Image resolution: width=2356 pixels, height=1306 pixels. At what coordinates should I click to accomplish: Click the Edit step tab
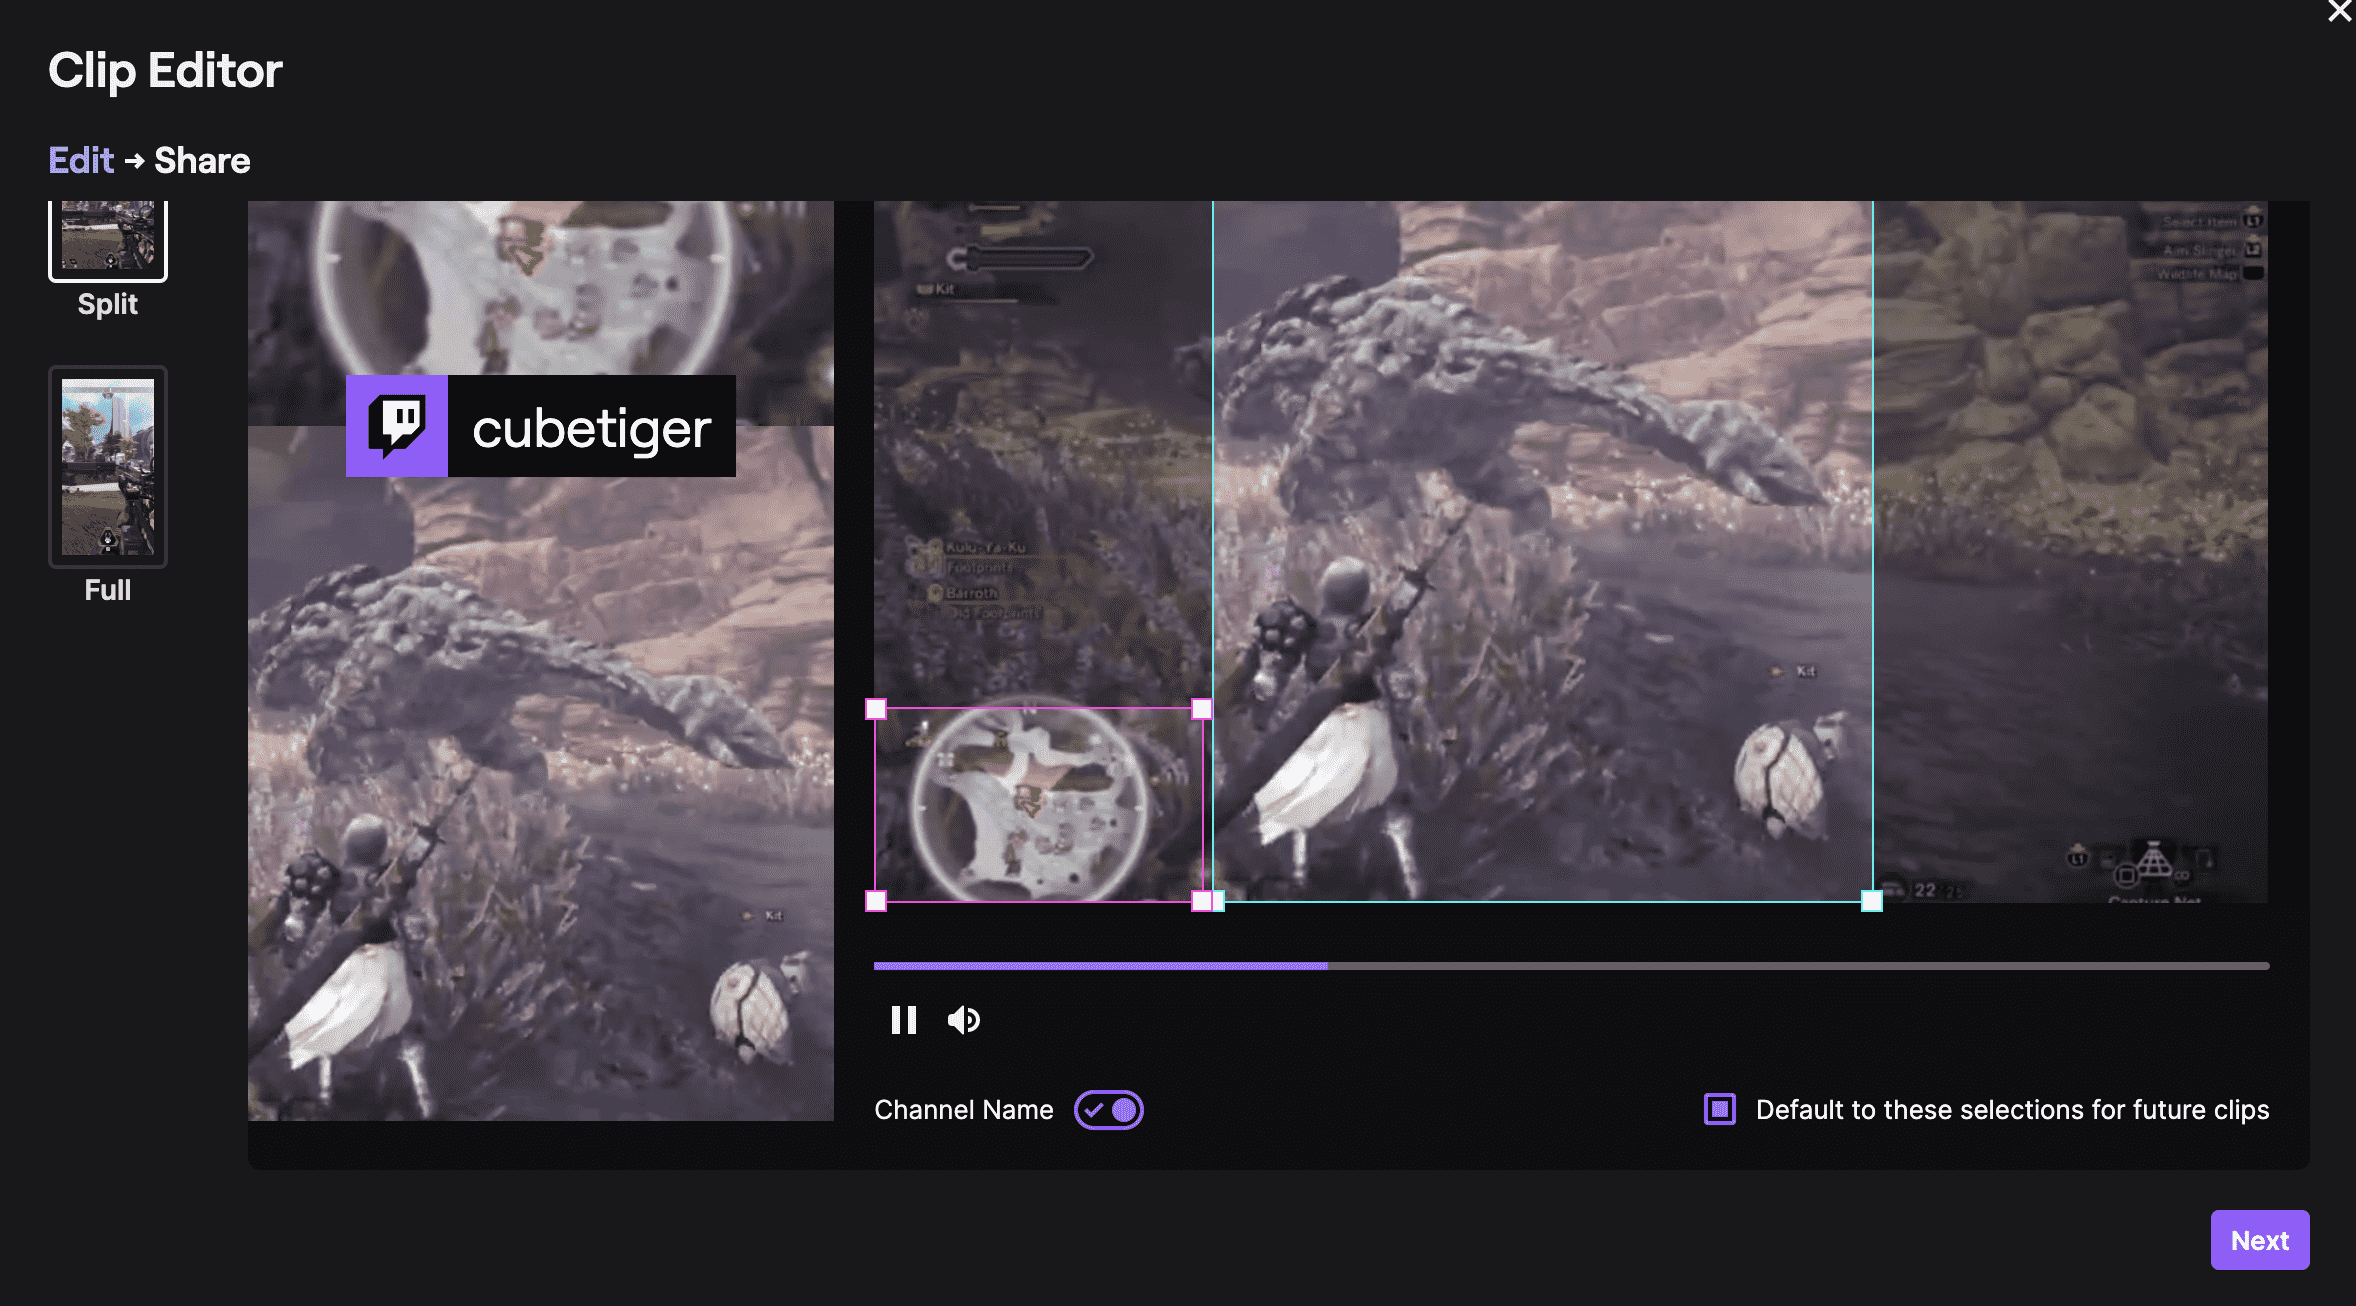click(79, 159)
